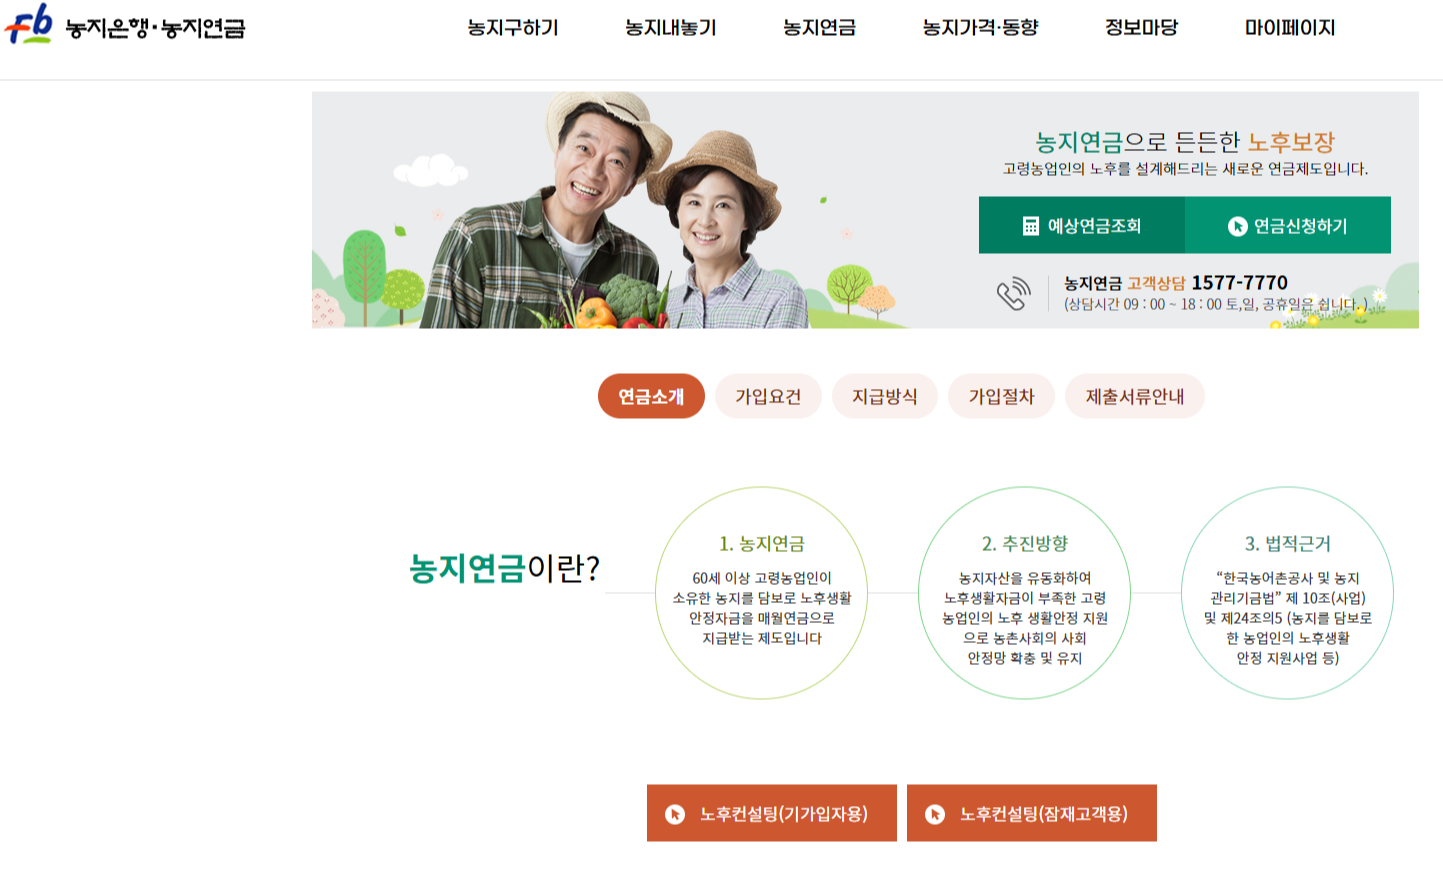The image size is (1443, 869).
Task: Click the ringing phone icon beside 고객상담
Action: [x=1013, y=293]
